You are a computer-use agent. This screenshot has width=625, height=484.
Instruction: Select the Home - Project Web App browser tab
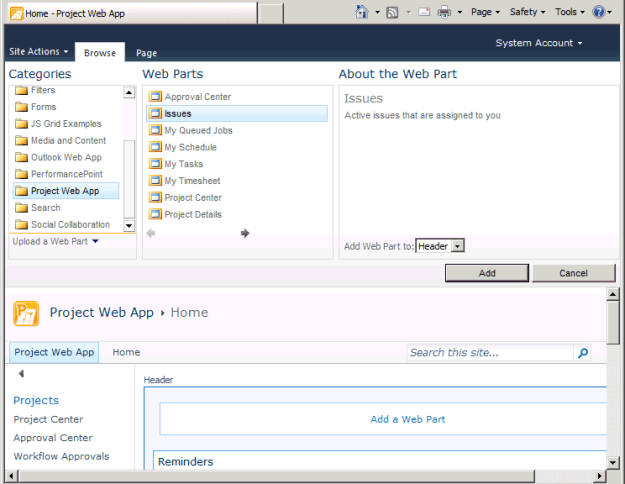[x=133, y=13]
